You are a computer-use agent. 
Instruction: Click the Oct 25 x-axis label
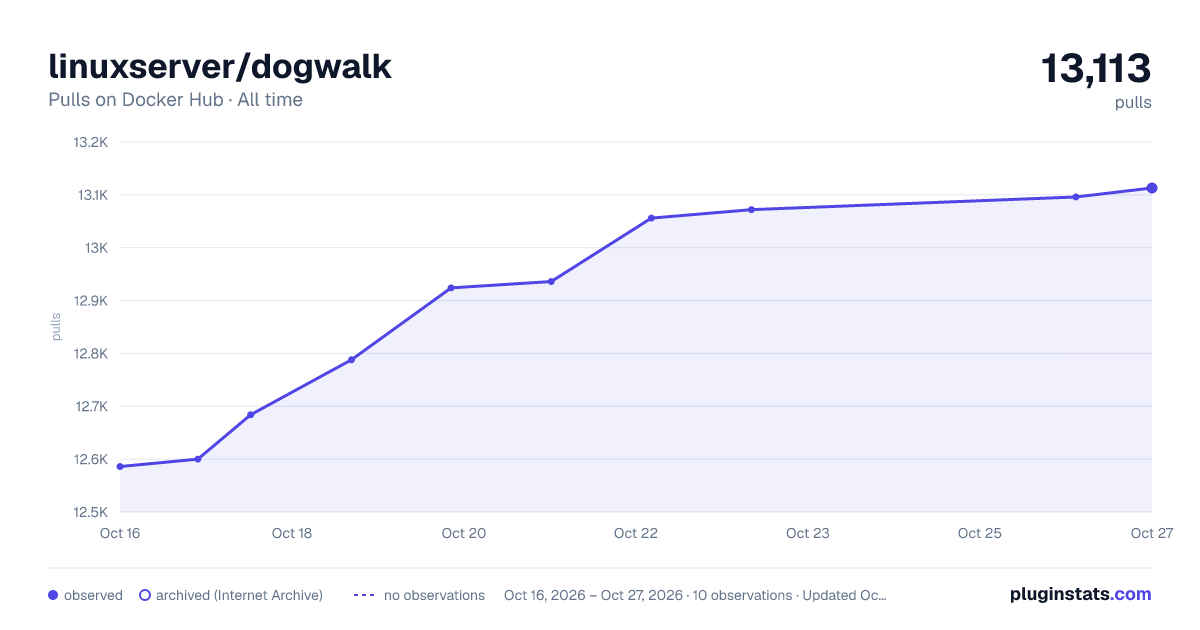pos(980,533)
